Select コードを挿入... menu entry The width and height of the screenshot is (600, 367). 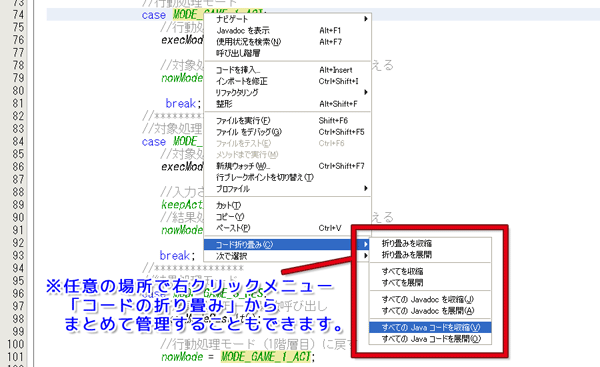click(287, 70)
